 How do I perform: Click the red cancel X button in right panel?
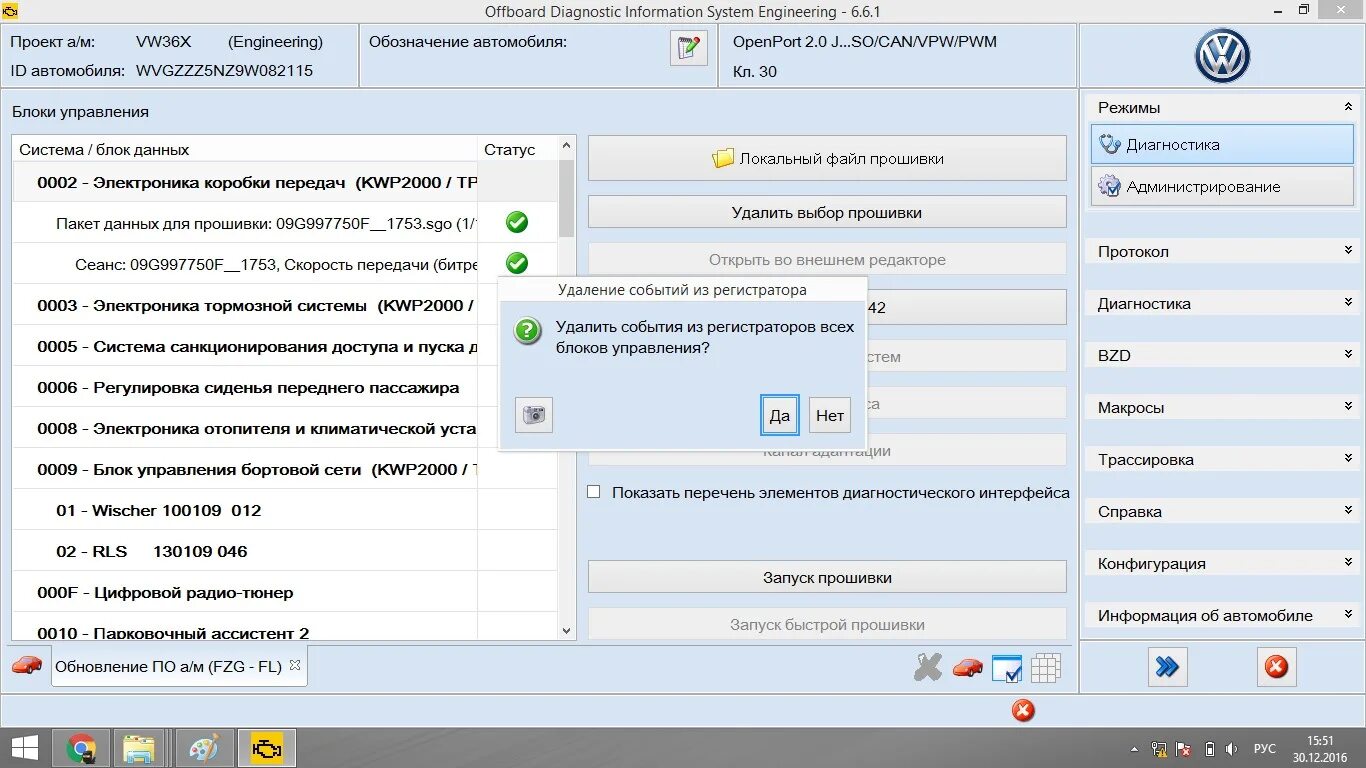point(1276,667)
